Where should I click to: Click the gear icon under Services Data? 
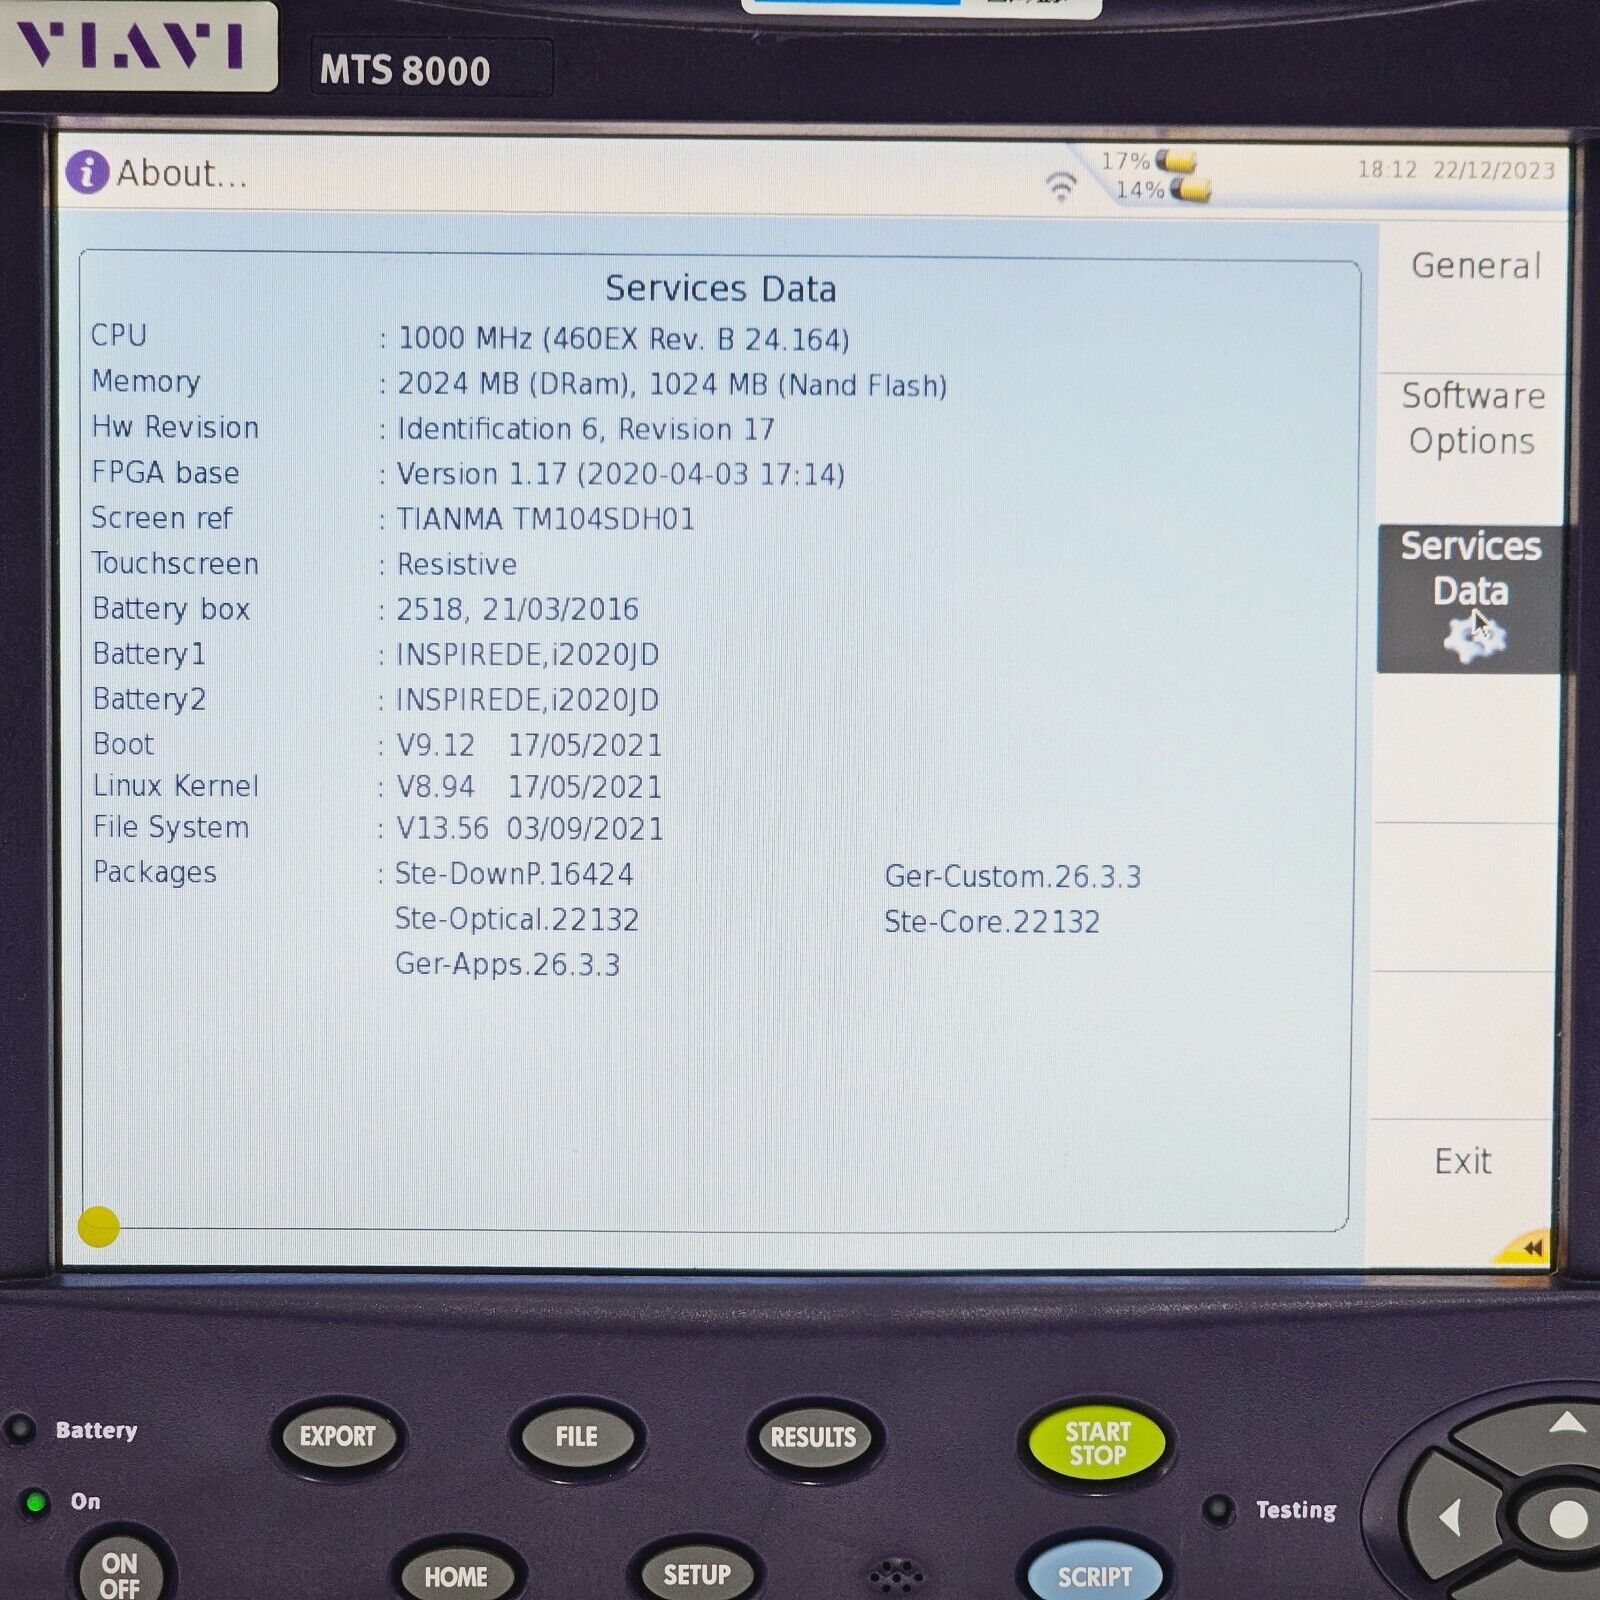[x=1472, y=637]
